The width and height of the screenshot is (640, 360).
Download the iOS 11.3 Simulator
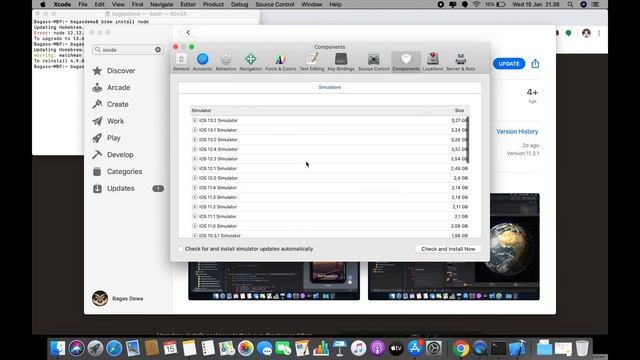coord(195,197)
